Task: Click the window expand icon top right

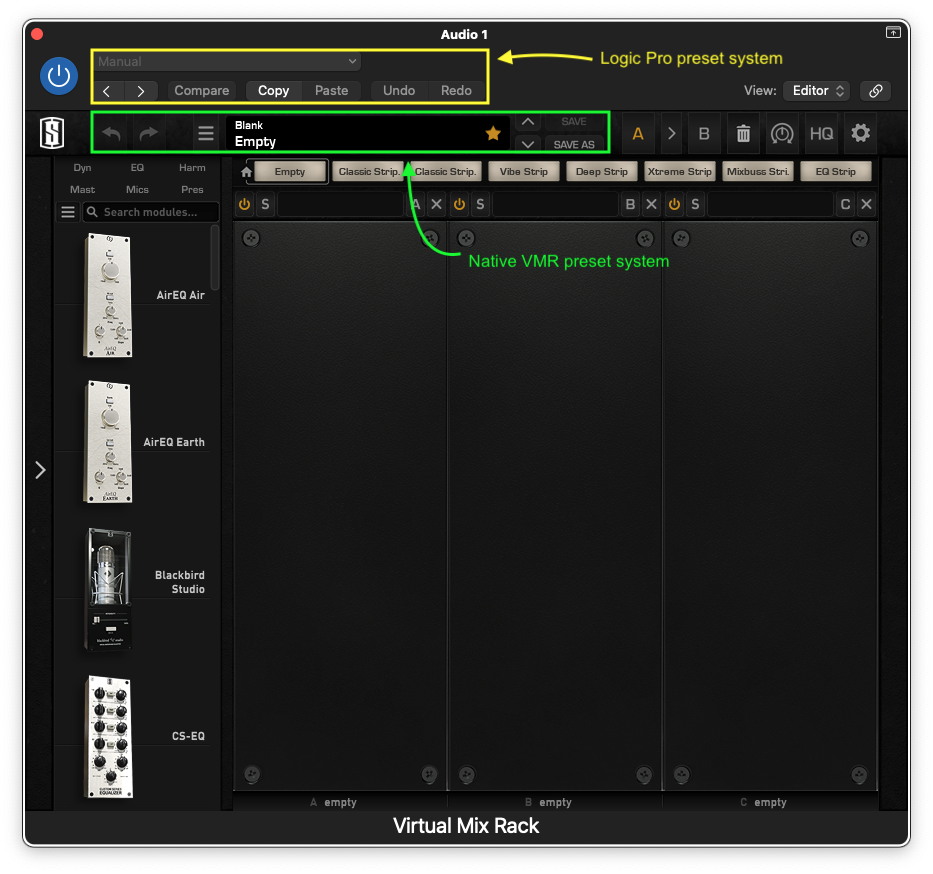Action: click(893, 32)
